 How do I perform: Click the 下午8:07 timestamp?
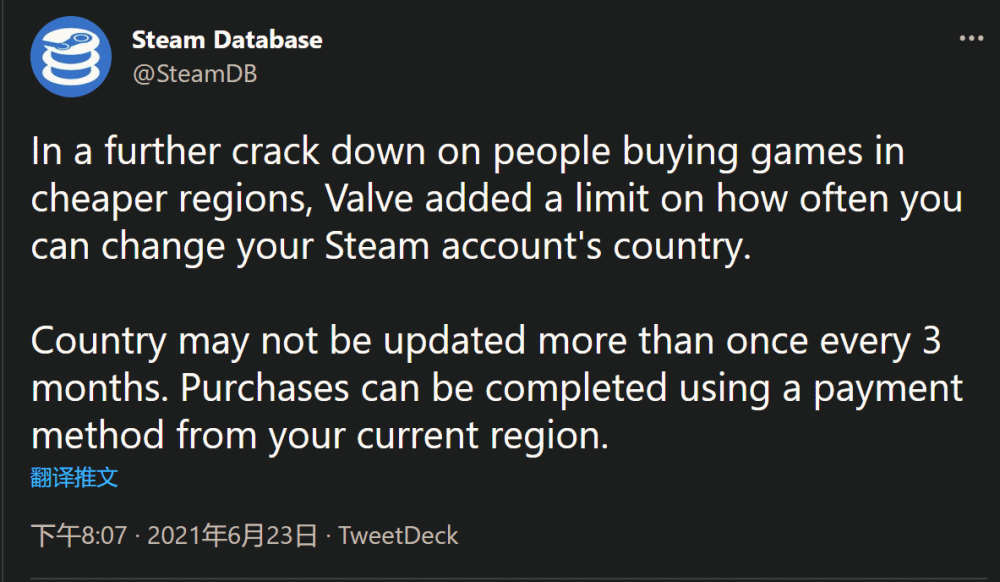tap(79, 535)
